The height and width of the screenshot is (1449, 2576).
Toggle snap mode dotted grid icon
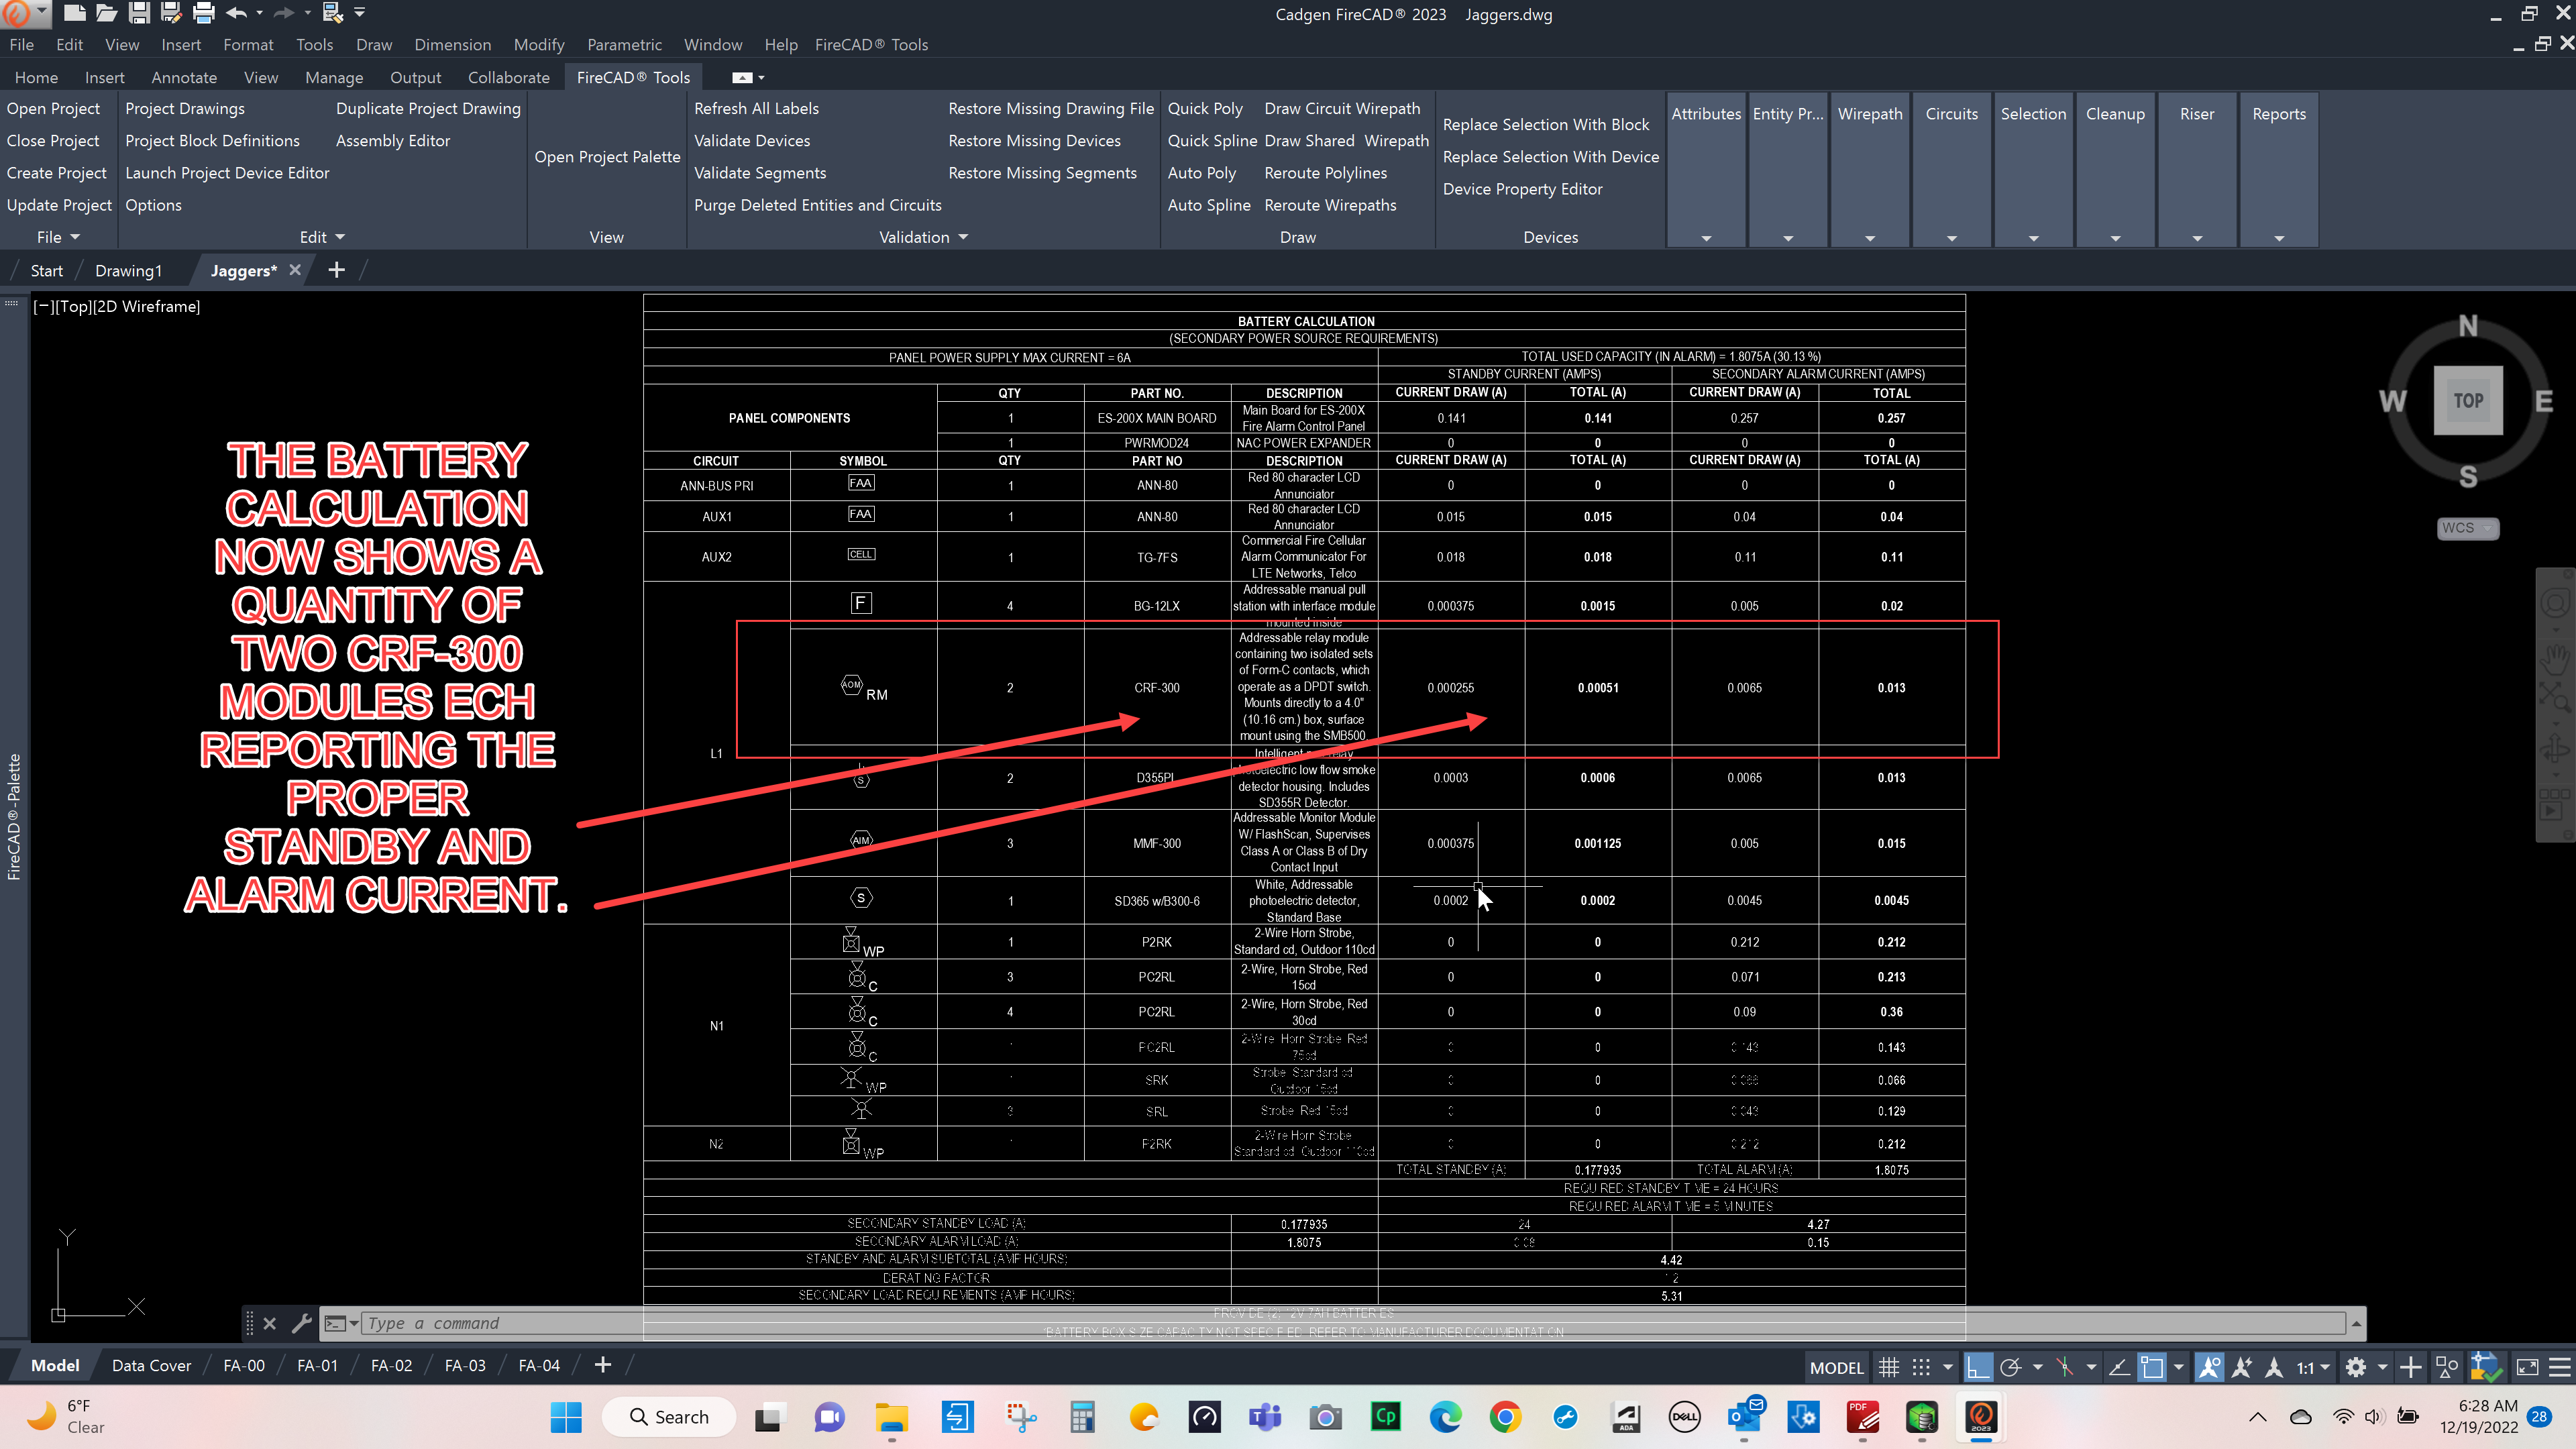1921,1367
